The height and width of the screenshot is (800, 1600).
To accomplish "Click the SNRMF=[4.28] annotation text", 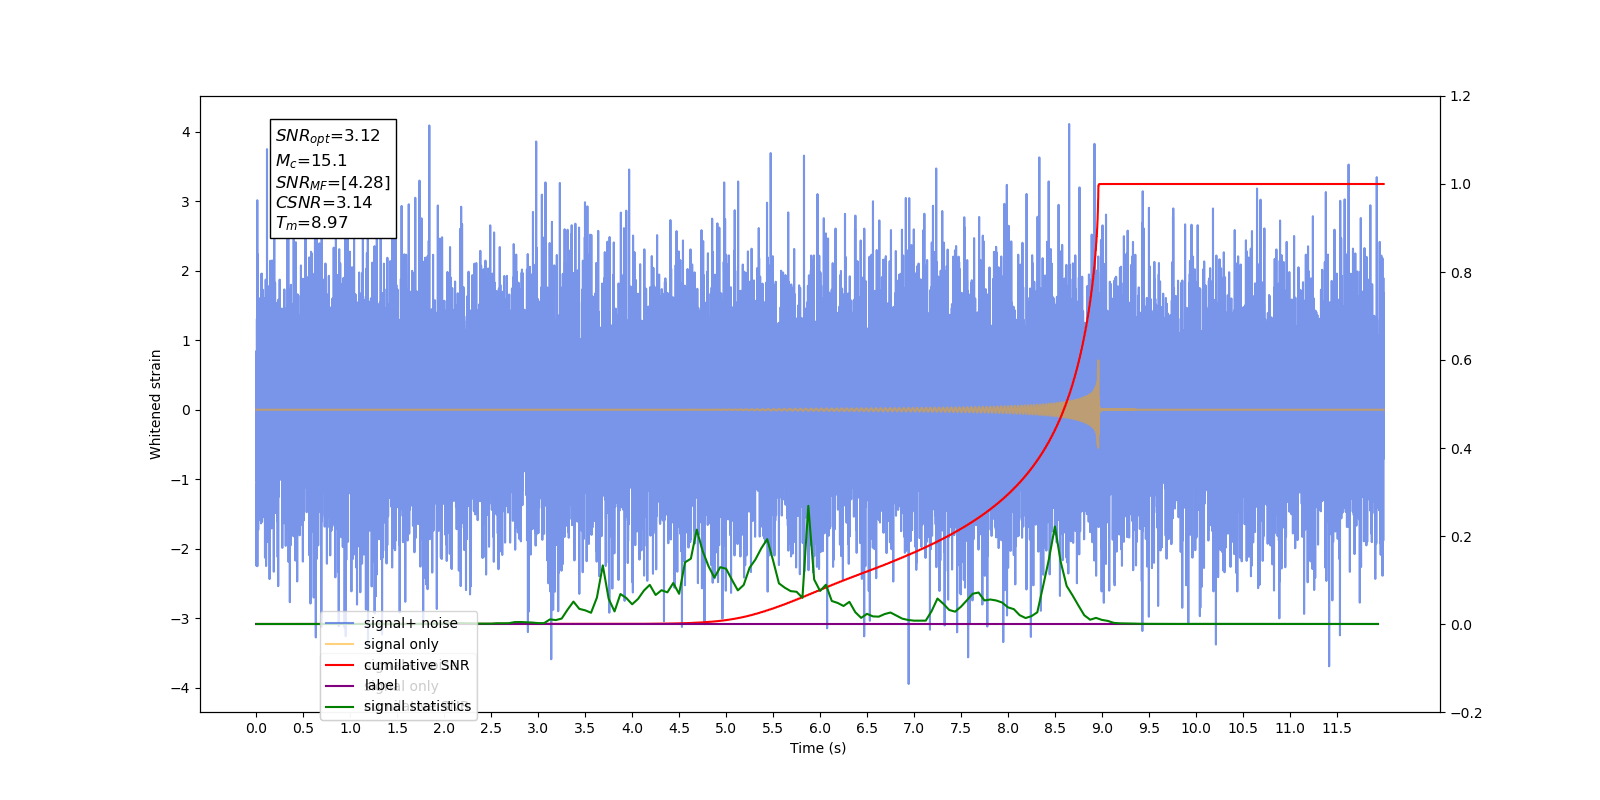I will [333, 182].
